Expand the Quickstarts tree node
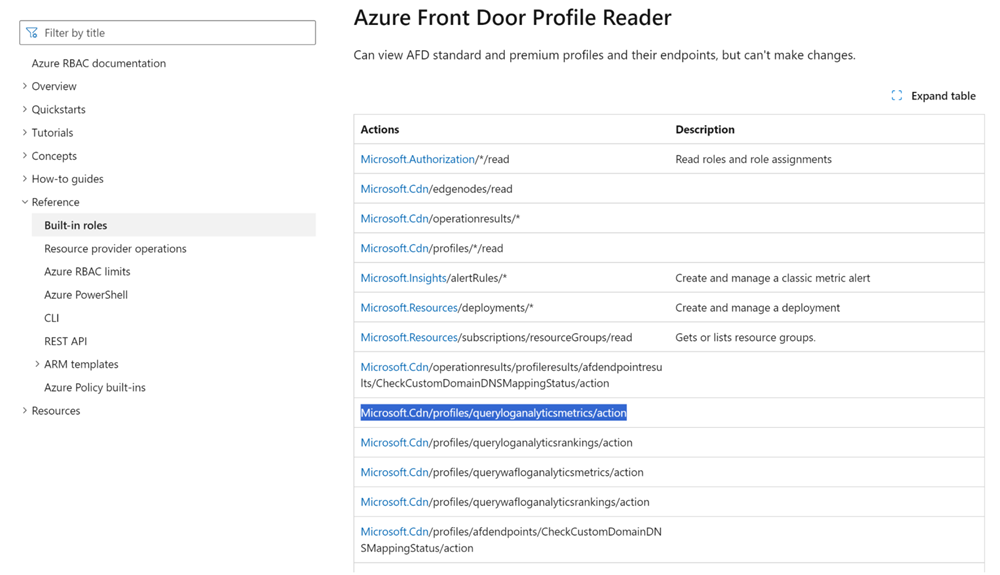Screen dimensions: 1000x575 click(25, 109)
